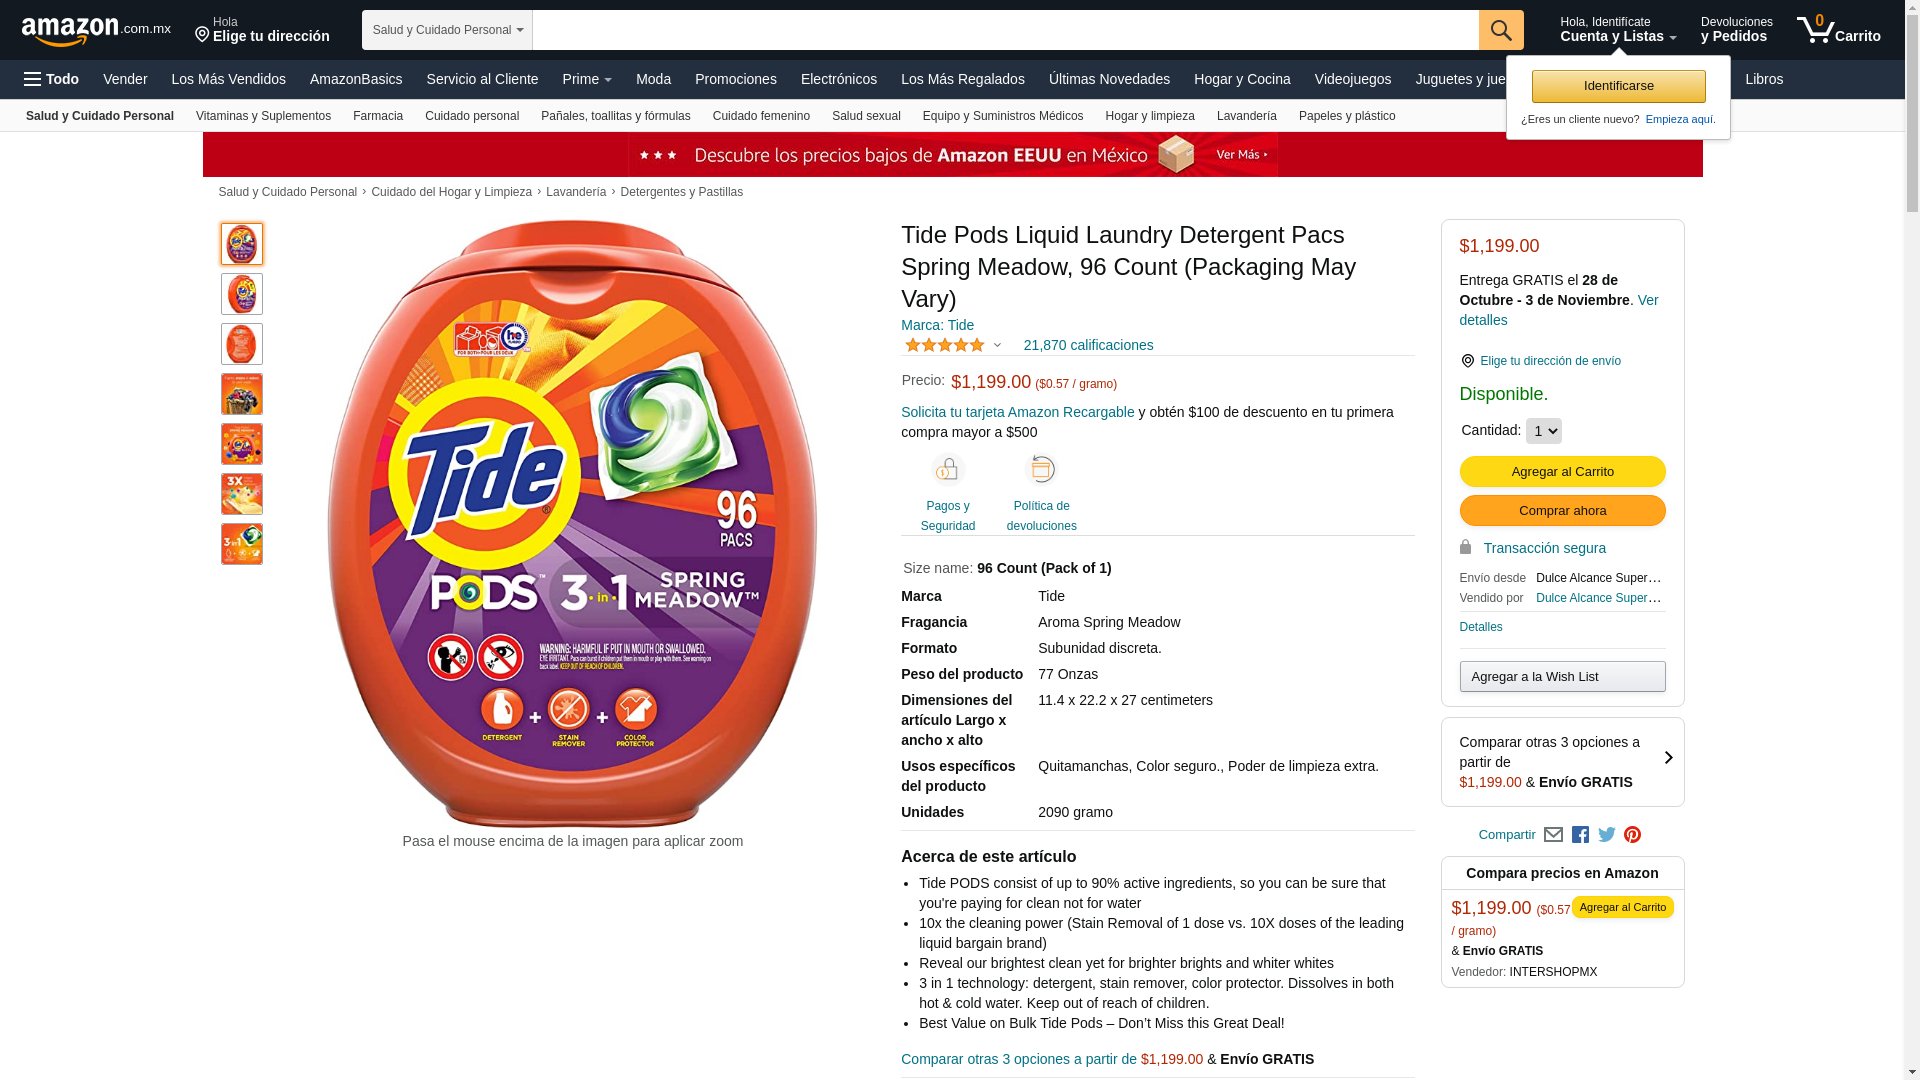Image resolution: width=1920 pixels, height=1080 pixels.
Task: Select the second product thumbnail
Action: coord(242,294)
